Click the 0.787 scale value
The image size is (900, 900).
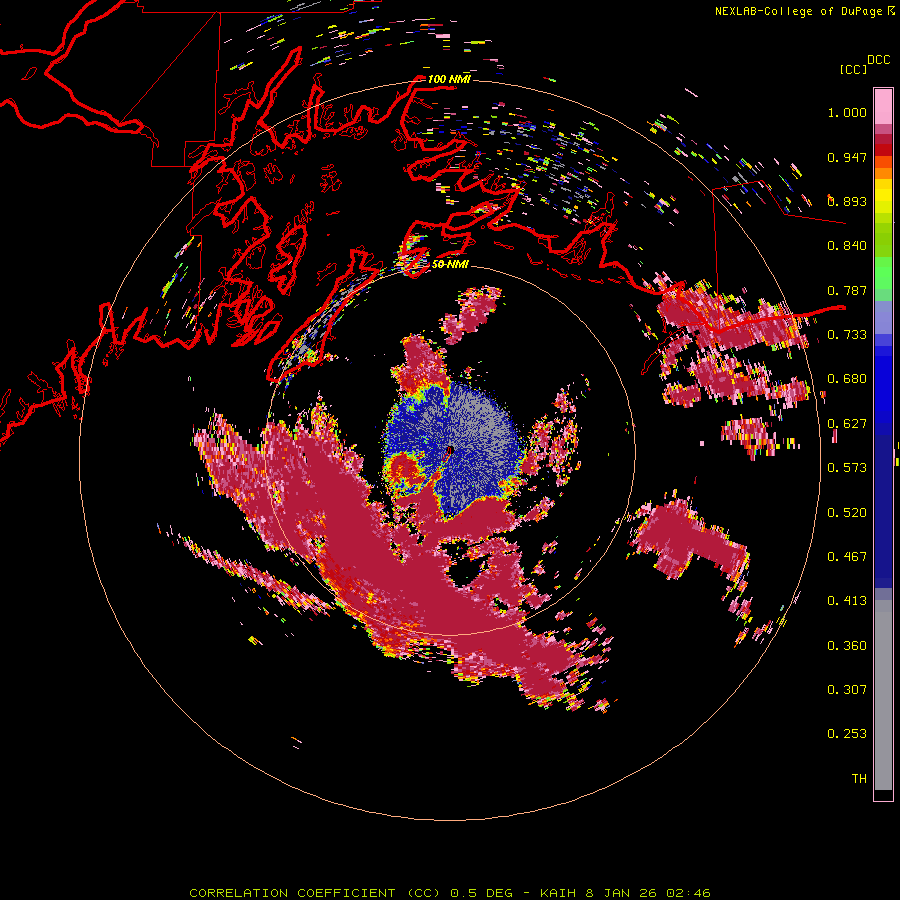847,290
